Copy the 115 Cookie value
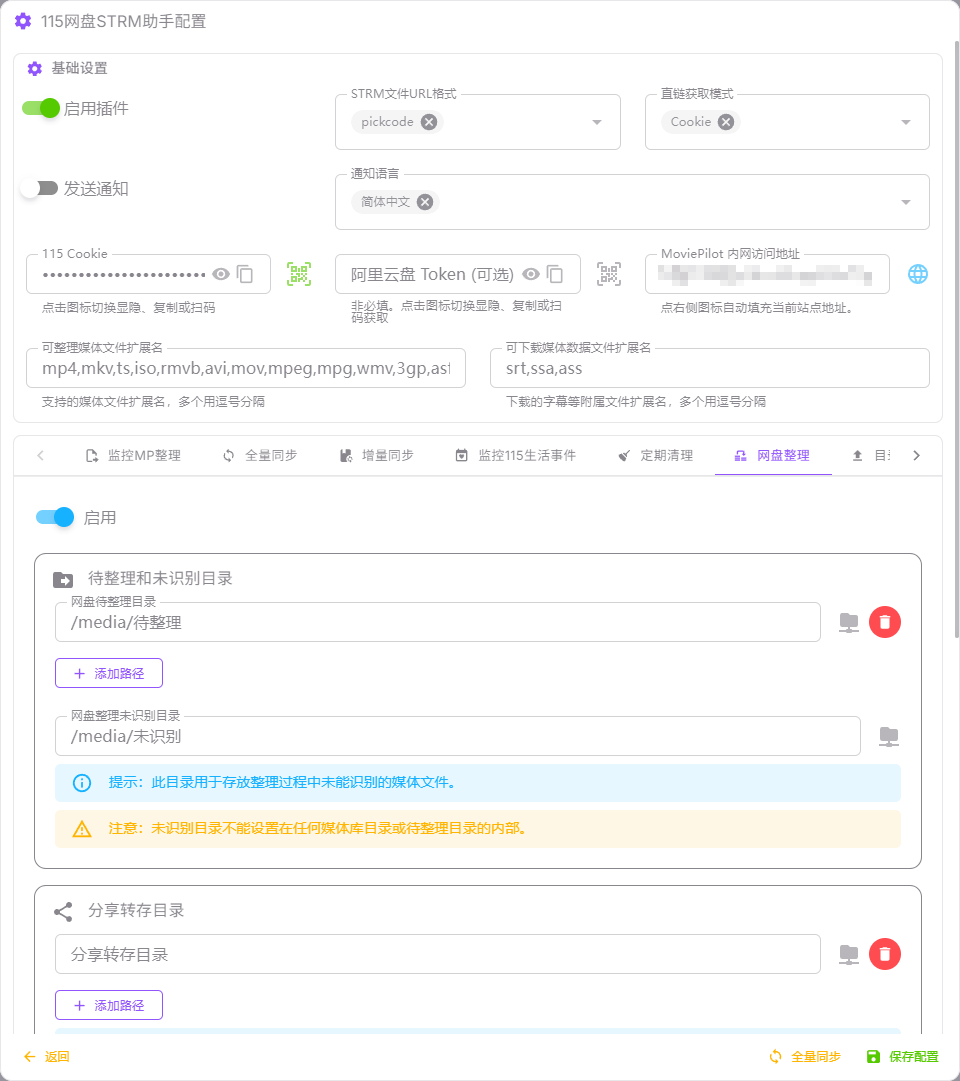Image resolution: width=960 pixels, height=1081 pixels. coord(245,274)
